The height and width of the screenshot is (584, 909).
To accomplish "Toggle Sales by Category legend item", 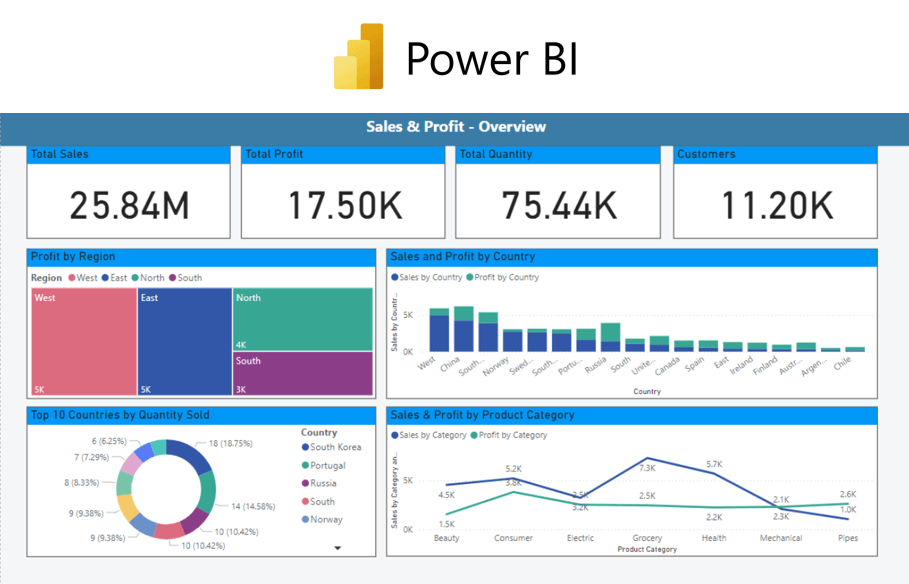I will [431, 435].
